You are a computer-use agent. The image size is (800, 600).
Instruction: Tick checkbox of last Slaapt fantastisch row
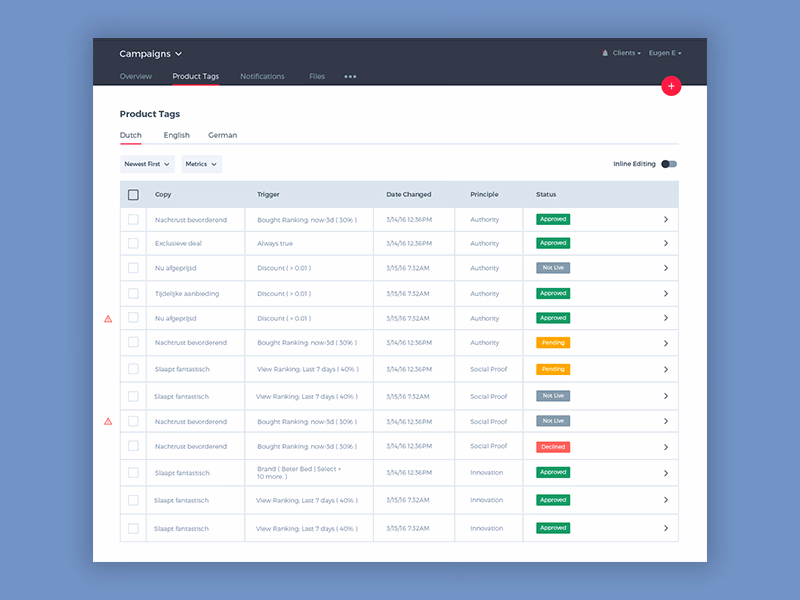click(x=133, y=528)
